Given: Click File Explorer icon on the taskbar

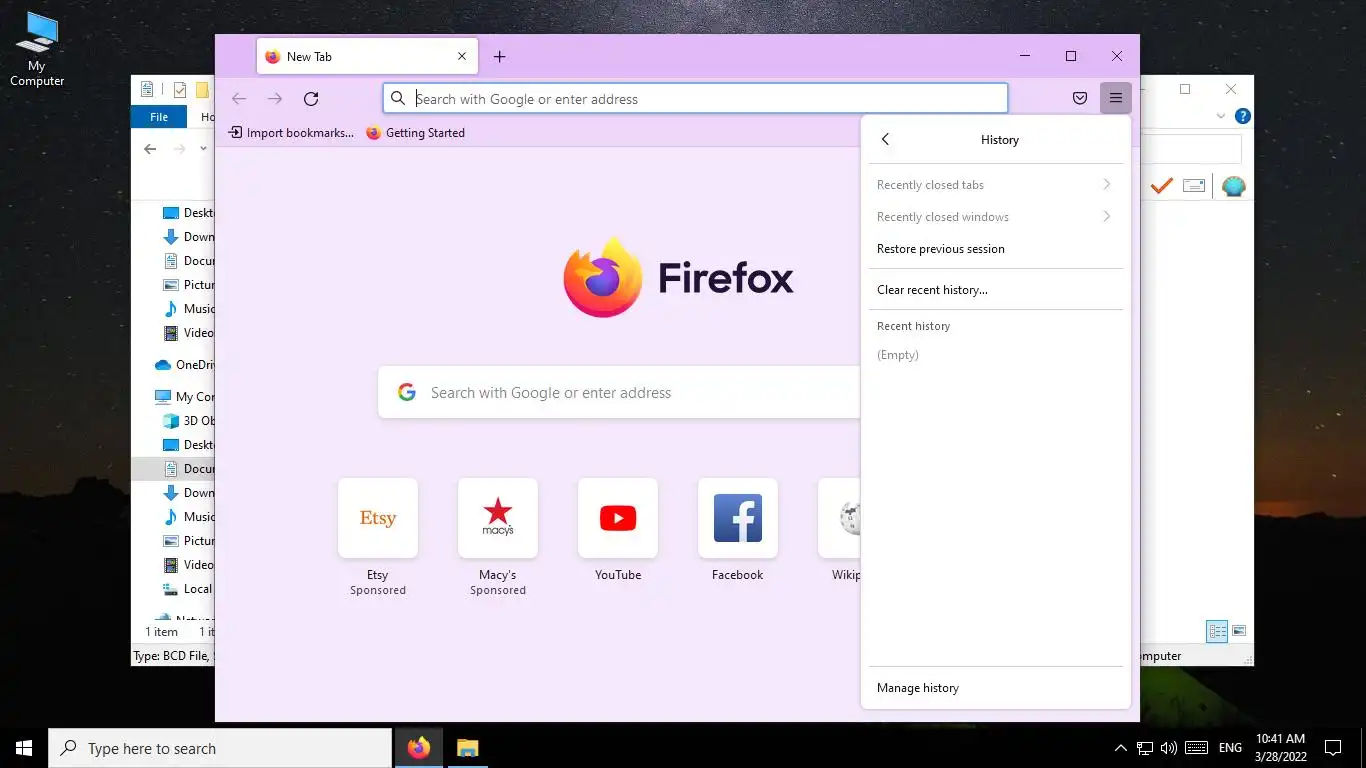Looking at the screenshot, I should (467, 748).
